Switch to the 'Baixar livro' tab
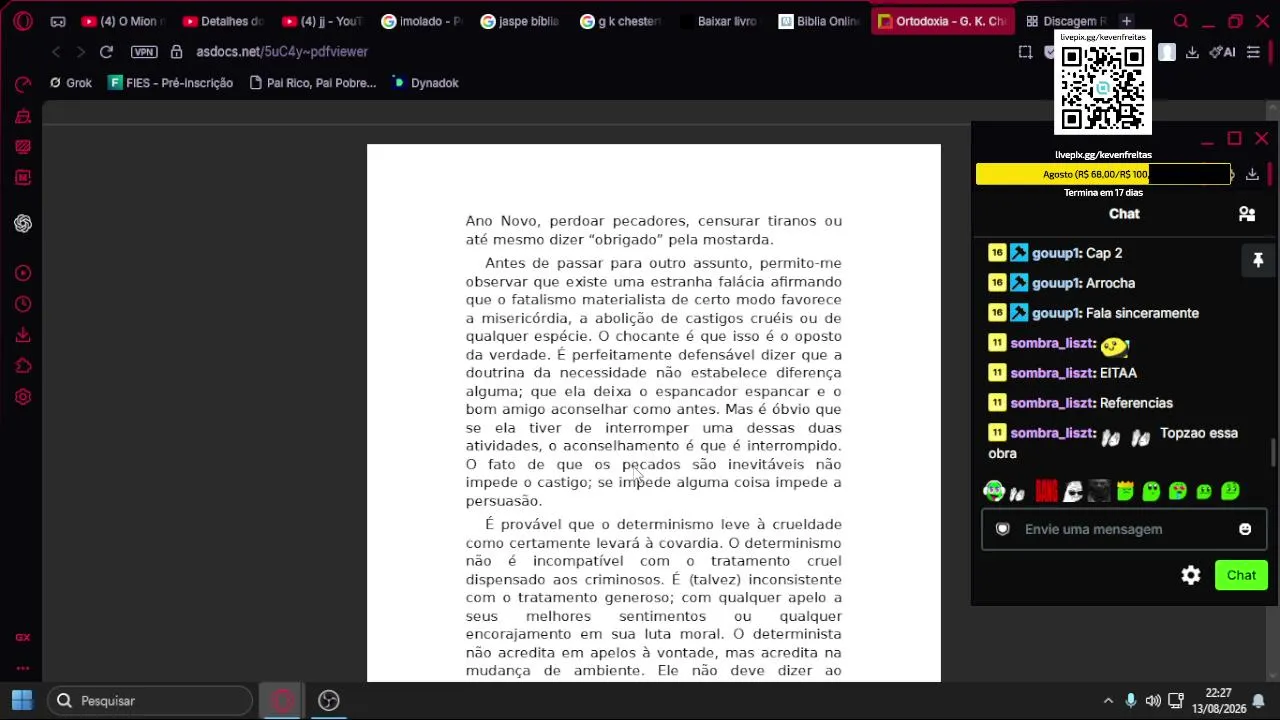The height and width of the screenshot is (720, 1280). click(719, 21)
